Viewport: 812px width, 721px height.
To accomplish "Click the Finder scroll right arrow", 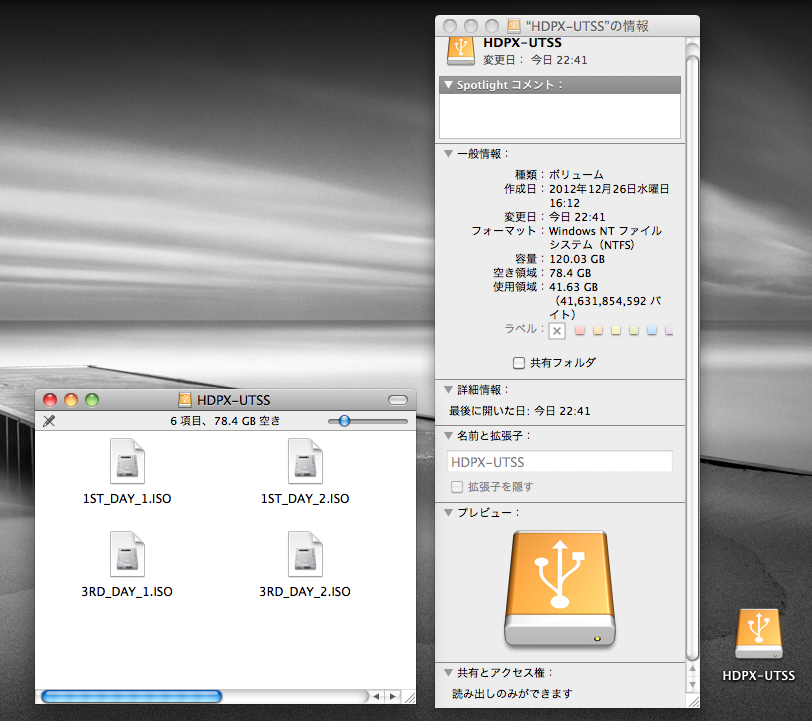I will pyautogui.click(x=393, y=697).
